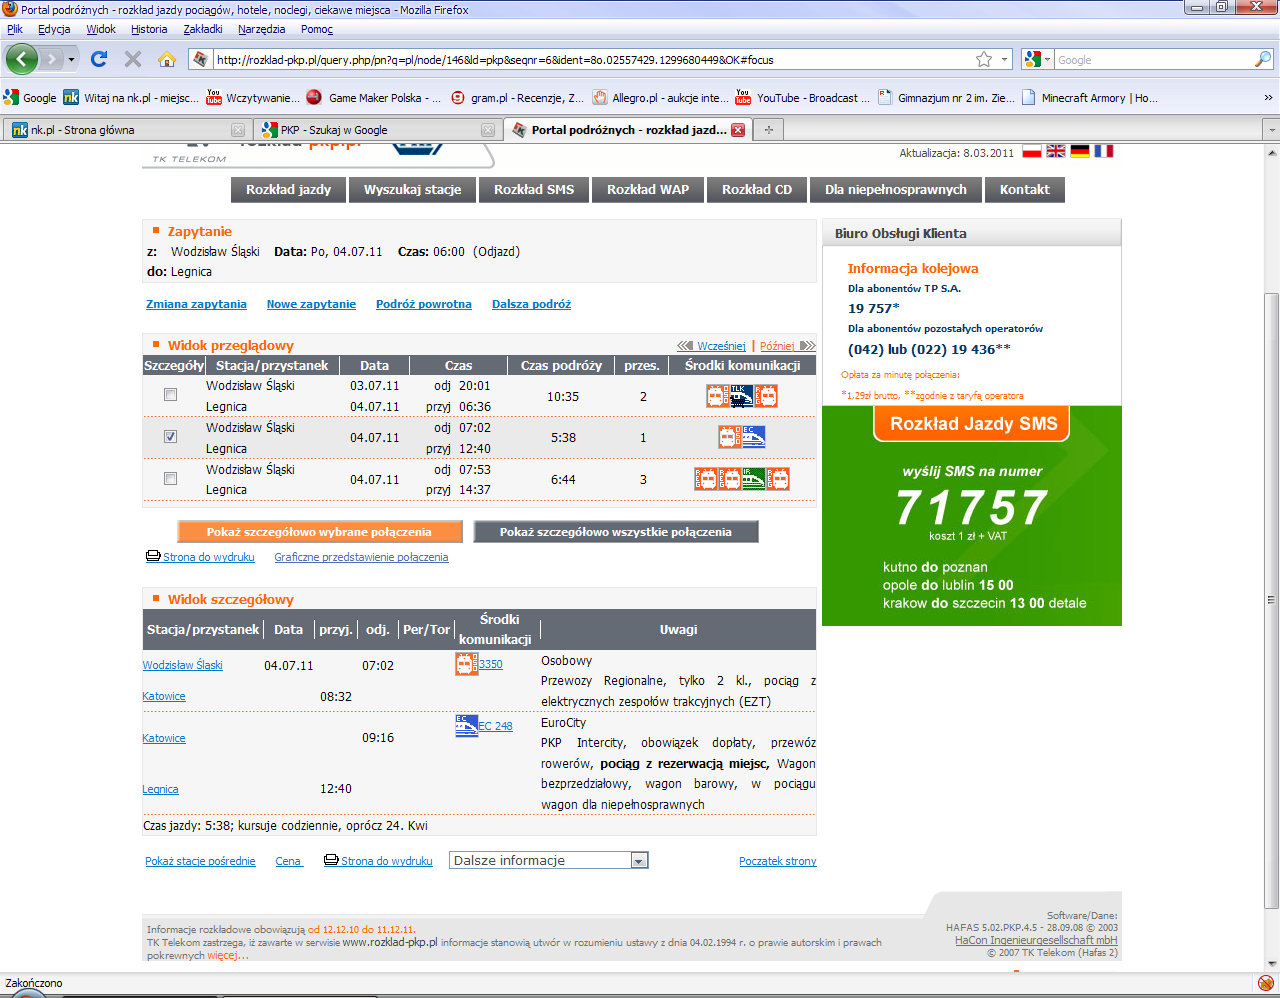
Task: Bookmark this page with the star icon
Action: (984, 59)
